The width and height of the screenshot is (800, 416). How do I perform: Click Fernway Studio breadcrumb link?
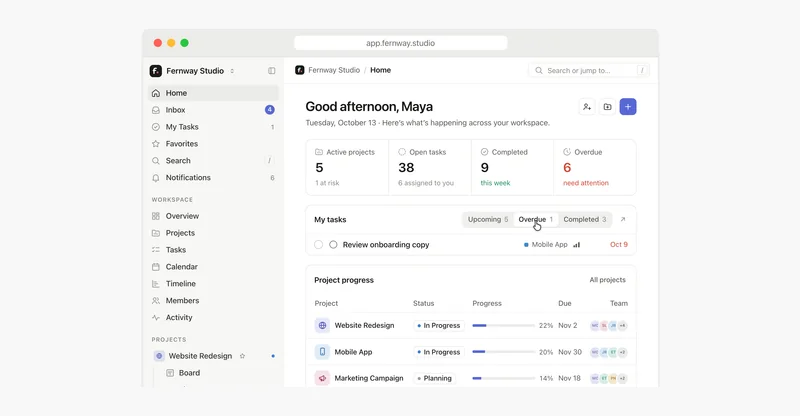point(334,70)
